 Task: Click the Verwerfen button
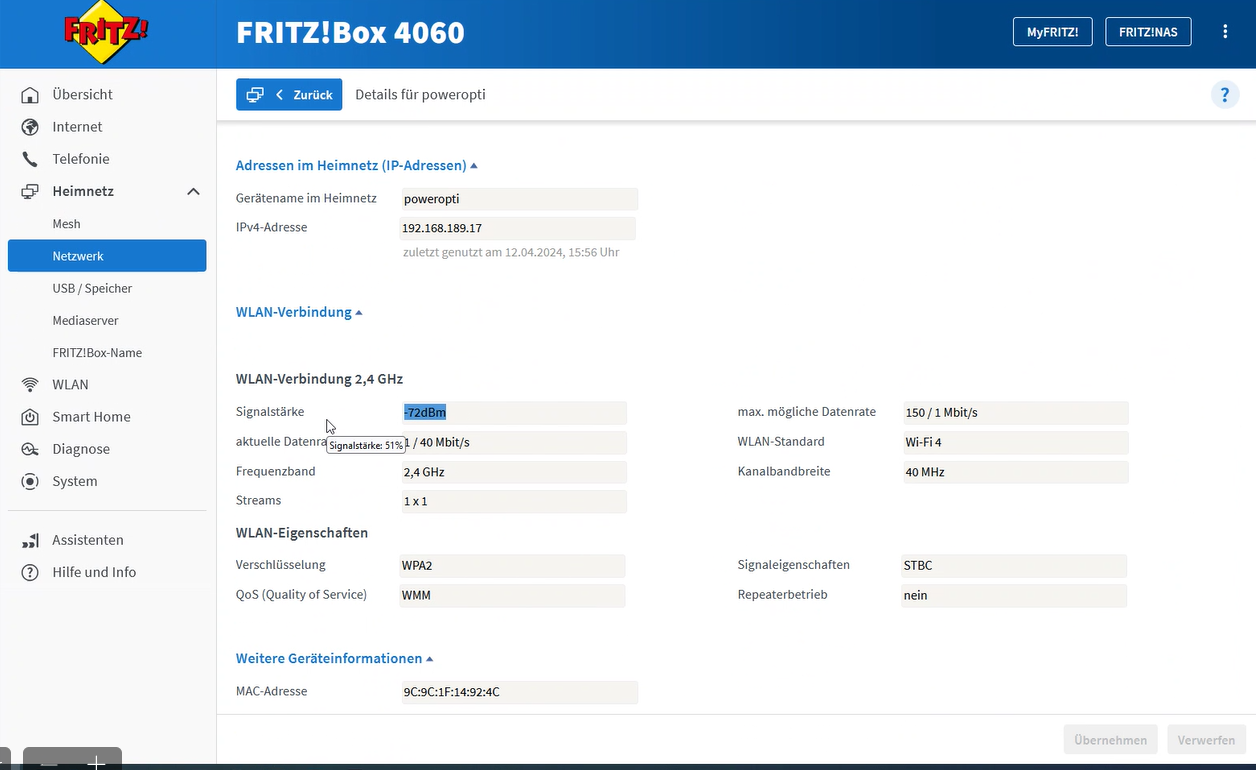(x=1206, y=740)
